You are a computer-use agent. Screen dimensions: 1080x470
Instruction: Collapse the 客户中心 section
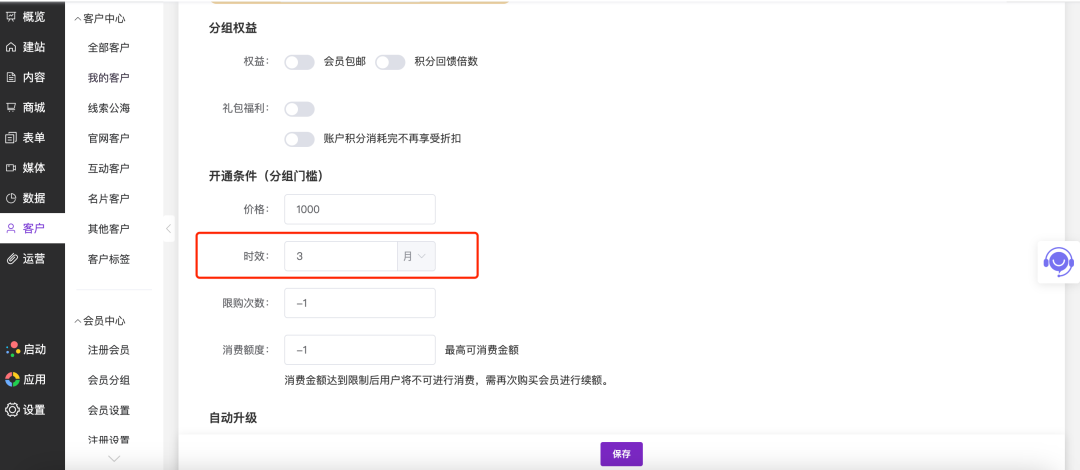[x=100, y=18]
